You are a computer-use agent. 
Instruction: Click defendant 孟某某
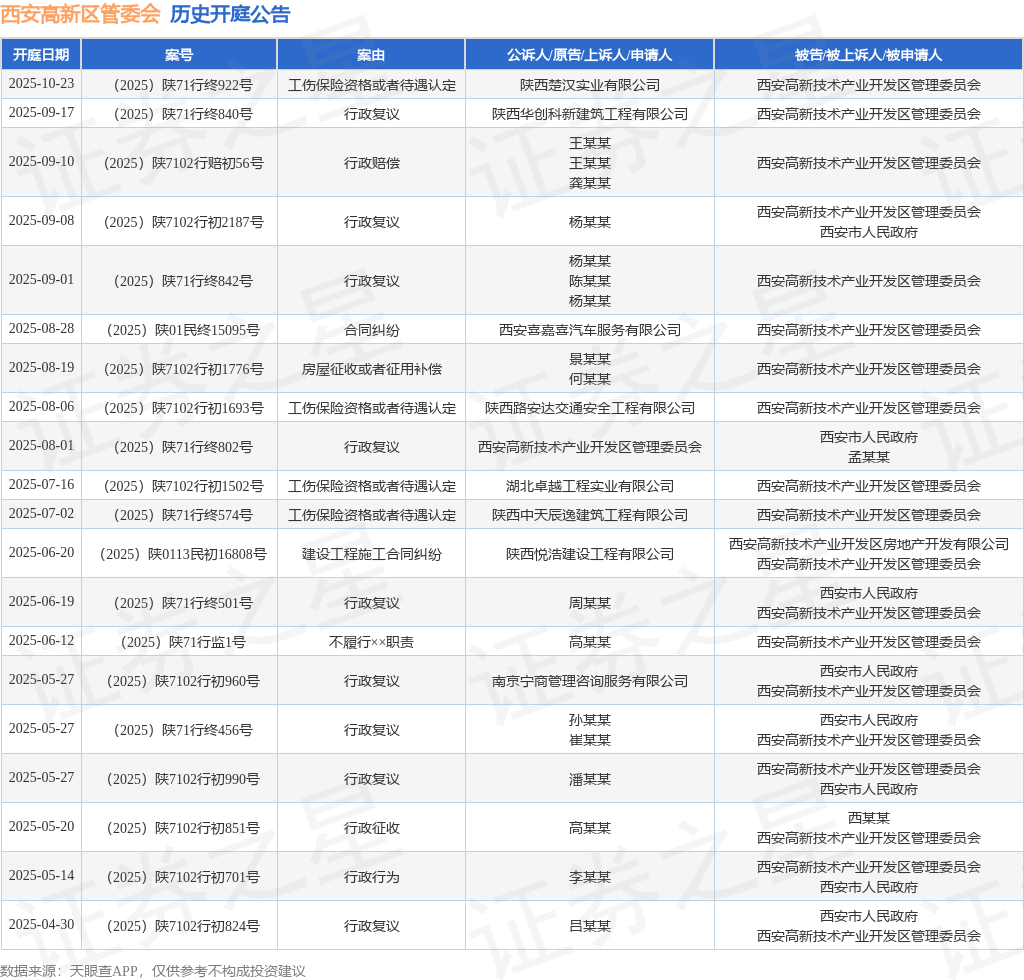pos(869,458)
